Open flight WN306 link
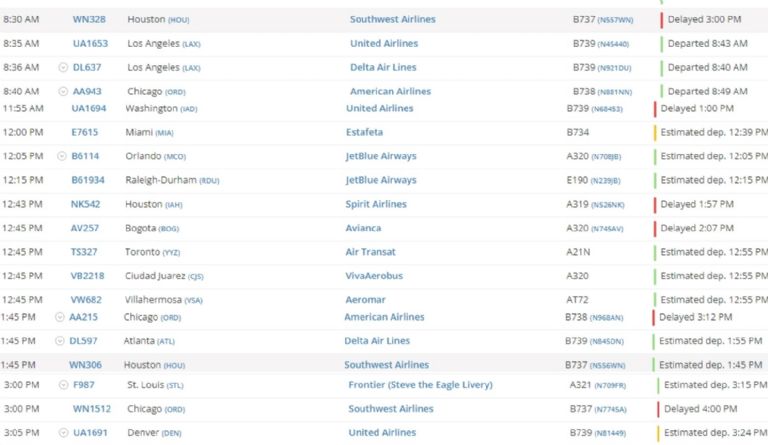This screenshot has width=768, height=445. coord(85,365)
